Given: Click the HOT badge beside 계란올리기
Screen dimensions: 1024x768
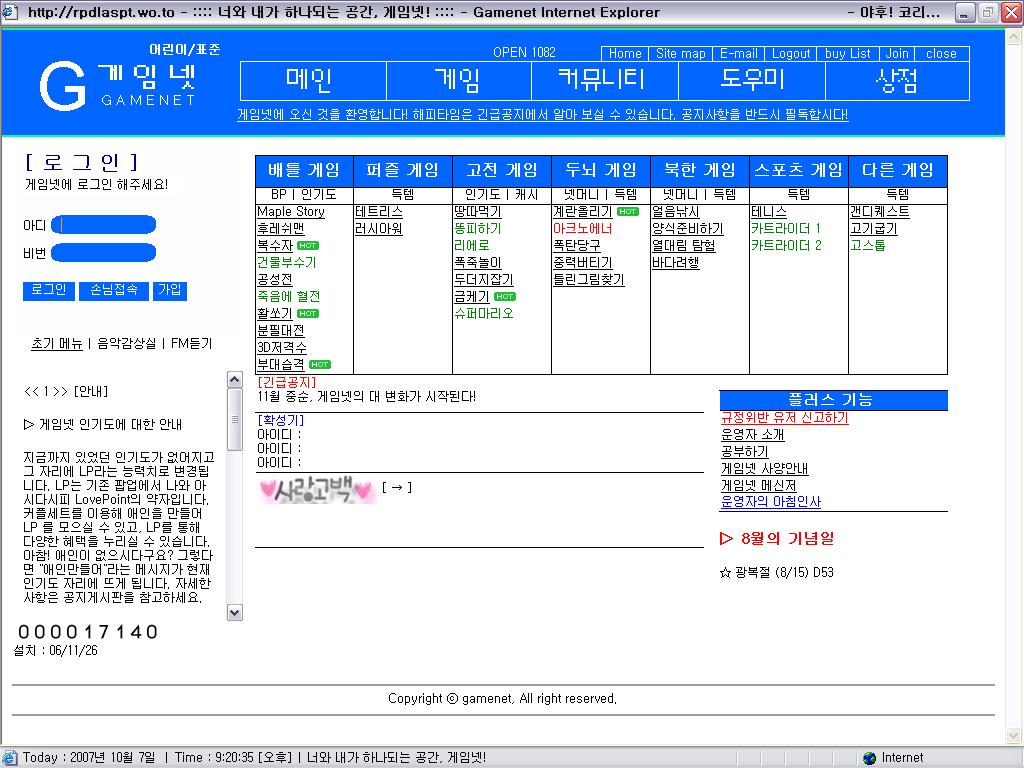Looking at the screenshot, I should pos(627,212).
